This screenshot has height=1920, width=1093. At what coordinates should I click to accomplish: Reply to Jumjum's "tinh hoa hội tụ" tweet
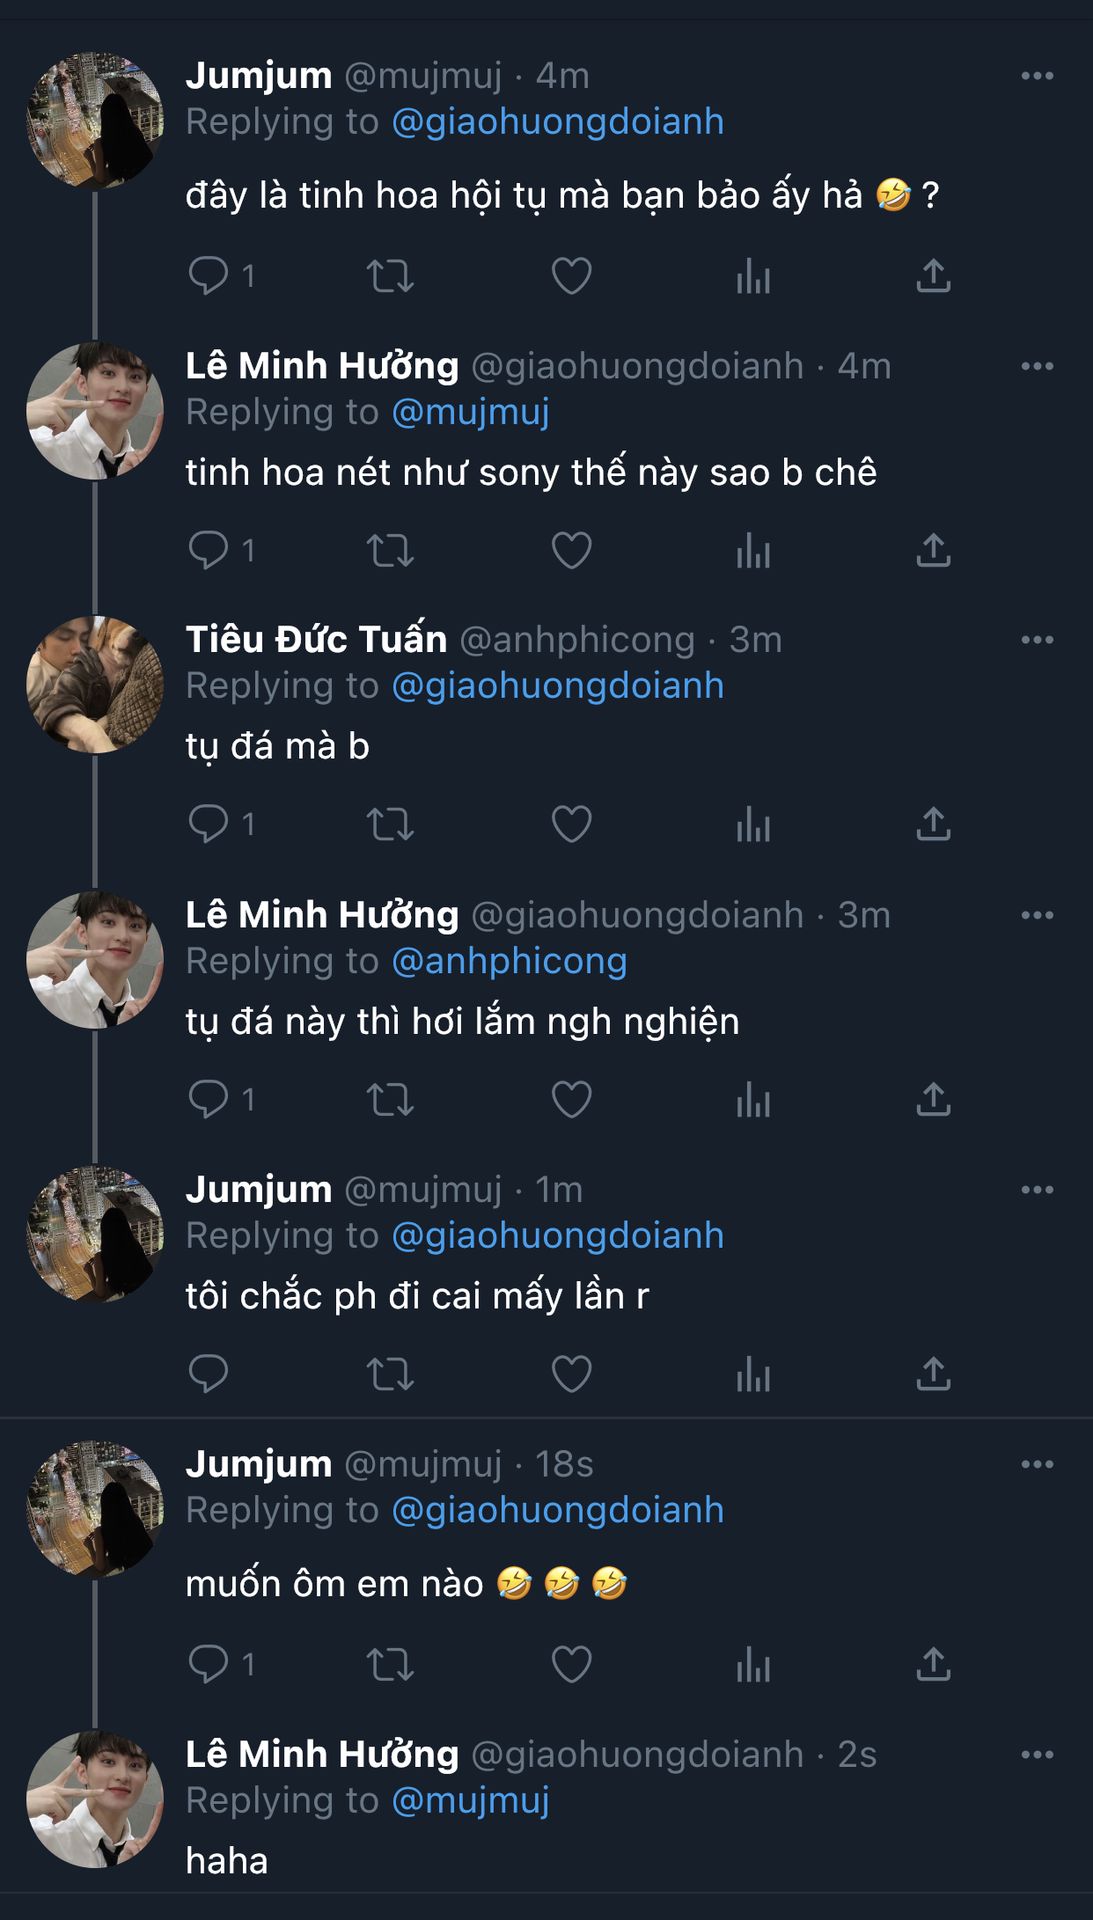tap(209, 275)
